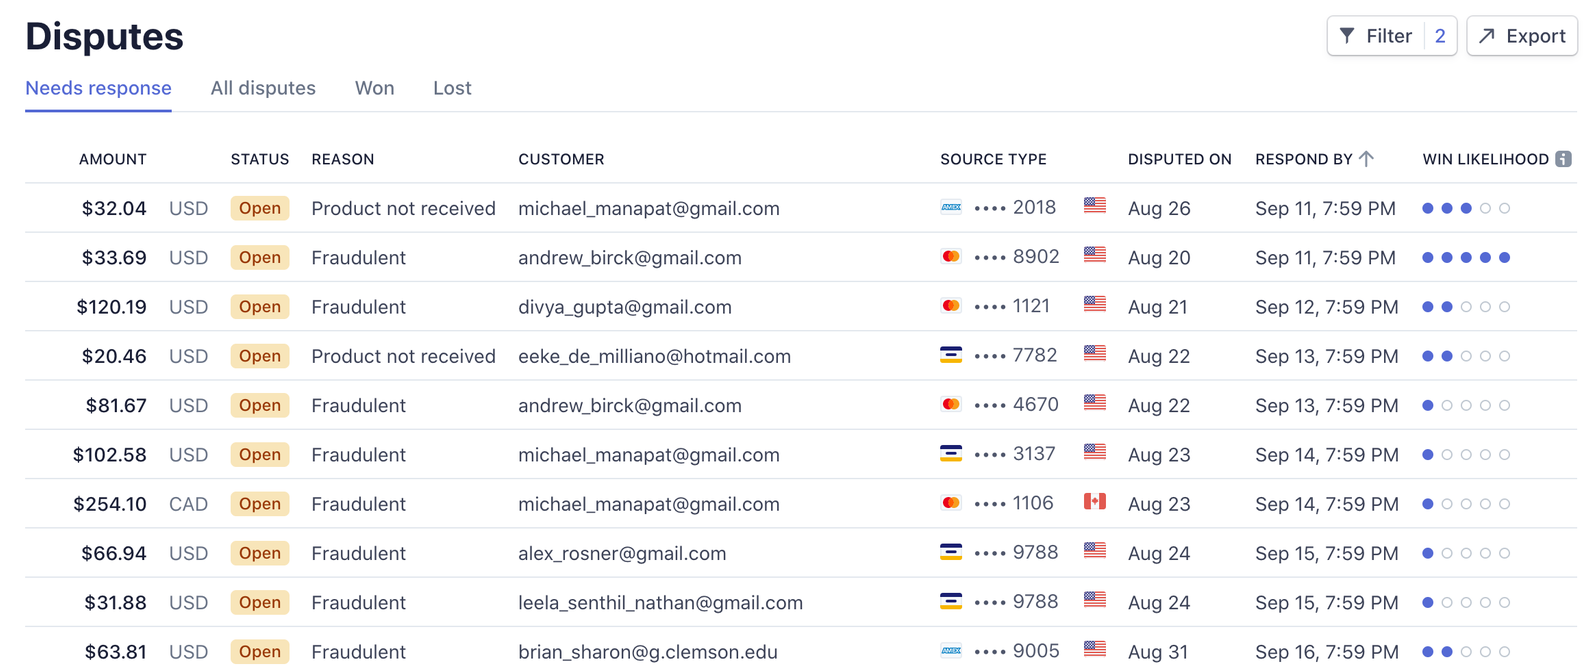Click the Open status badge for $254.10

pyautogui.click(x=260, y=504)
